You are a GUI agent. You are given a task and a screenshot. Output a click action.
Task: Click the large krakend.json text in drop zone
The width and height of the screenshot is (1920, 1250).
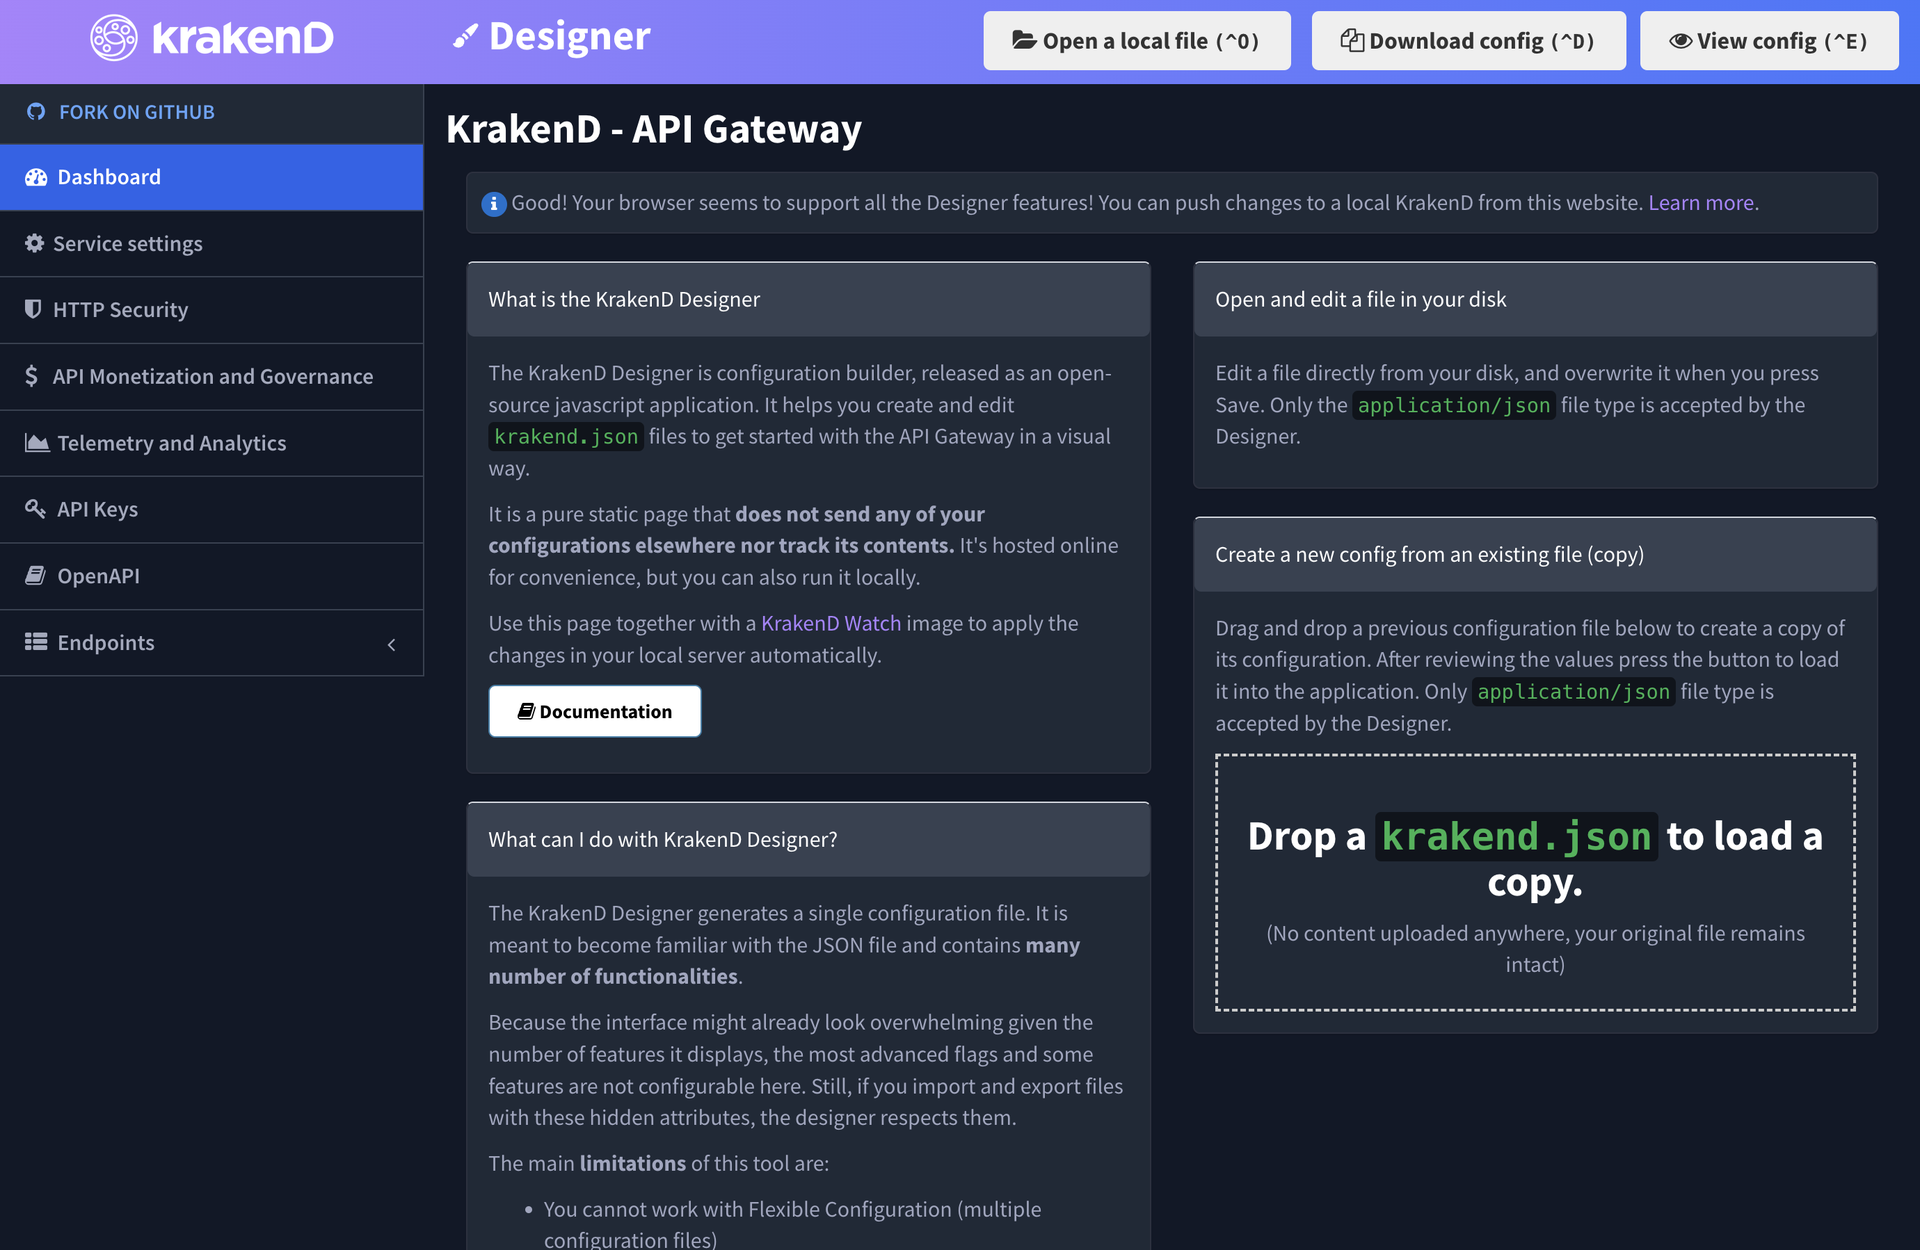pos(1516,837)
